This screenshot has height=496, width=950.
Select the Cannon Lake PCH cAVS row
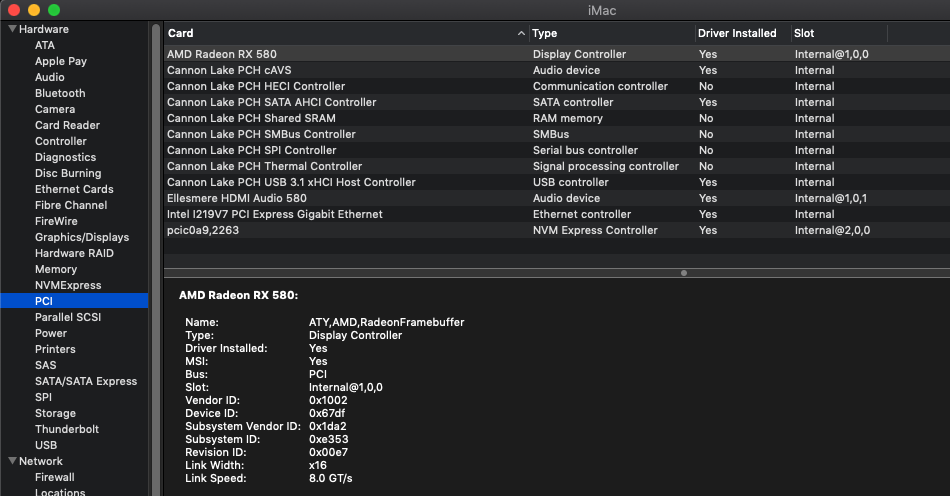[x=557, y=70]
